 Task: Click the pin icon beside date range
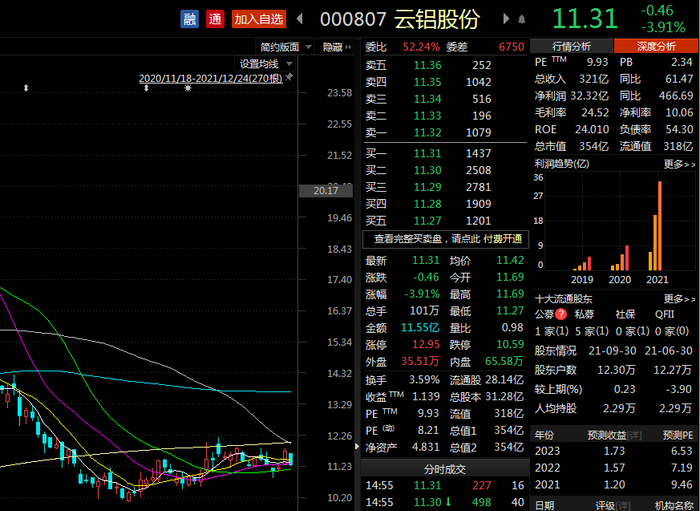tap(289, 77)
